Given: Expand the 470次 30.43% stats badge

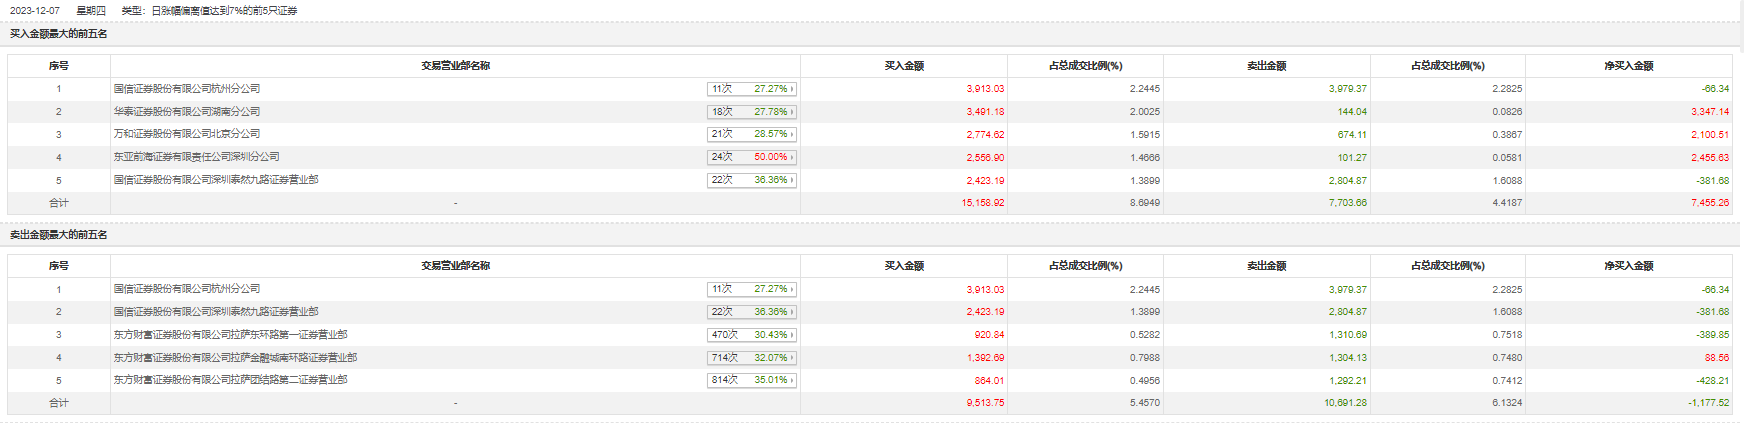Looking at the screenshot, I should point(752,335).
